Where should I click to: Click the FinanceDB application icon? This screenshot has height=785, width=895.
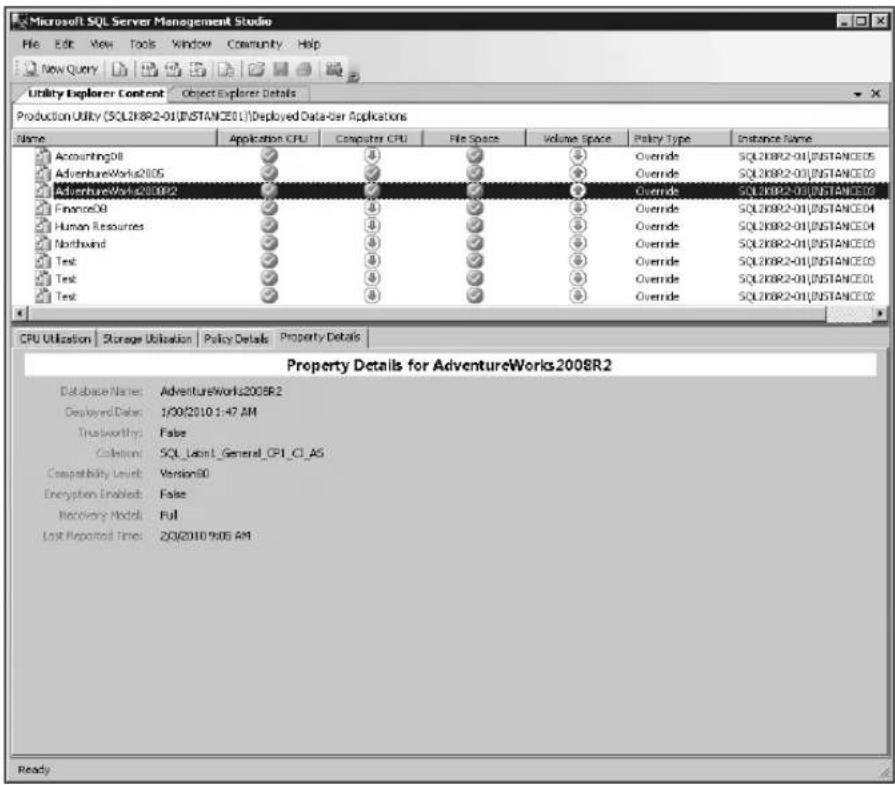(43, 209)
